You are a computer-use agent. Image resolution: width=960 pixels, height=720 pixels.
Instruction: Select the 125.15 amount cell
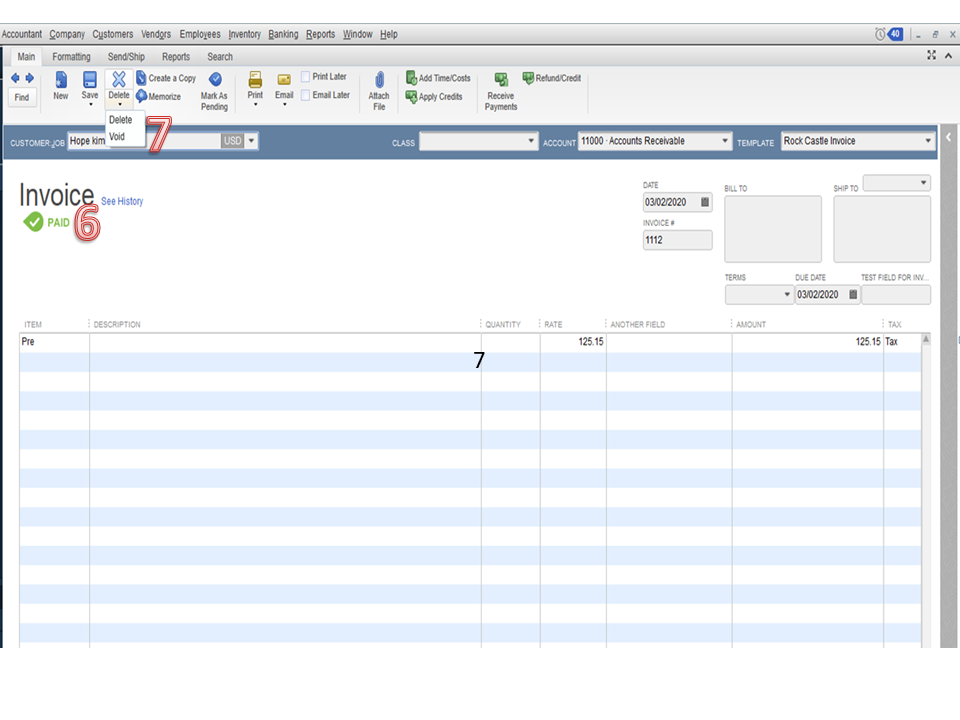coord(808,342)
